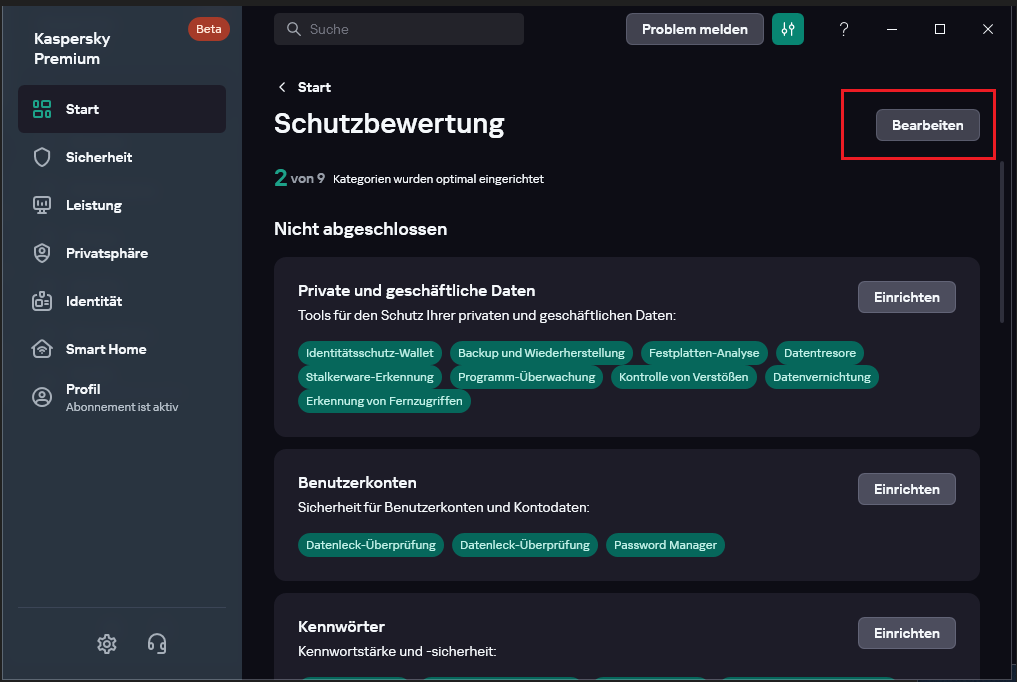
Task: Click "Kategorien wurden optimal eingerichtet" text
Action: pos(438,179)
